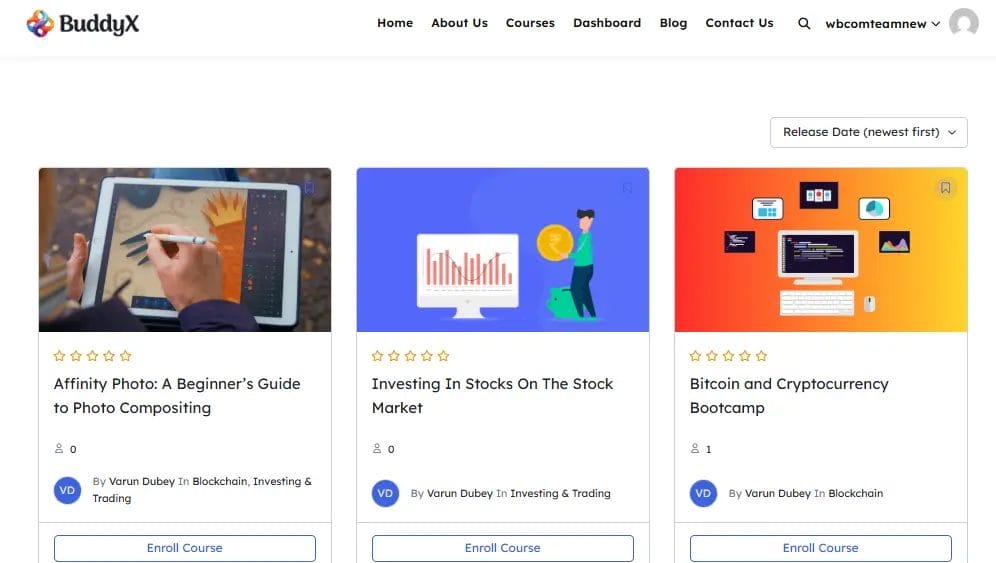Screen dimensions: 996x563
Task: Click VD avatar on Investing In Stocks card
Action: coord(385,493)
